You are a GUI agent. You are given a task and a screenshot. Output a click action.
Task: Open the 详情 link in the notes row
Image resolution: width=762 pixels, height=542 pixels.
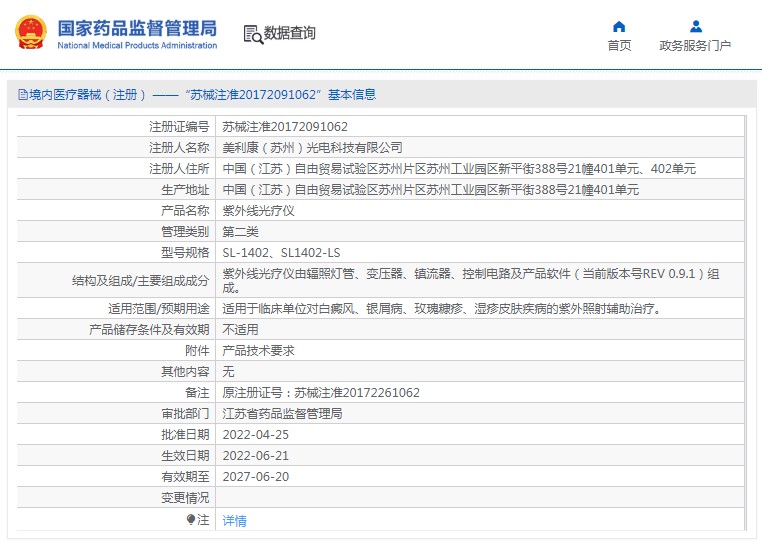point(234,521)
